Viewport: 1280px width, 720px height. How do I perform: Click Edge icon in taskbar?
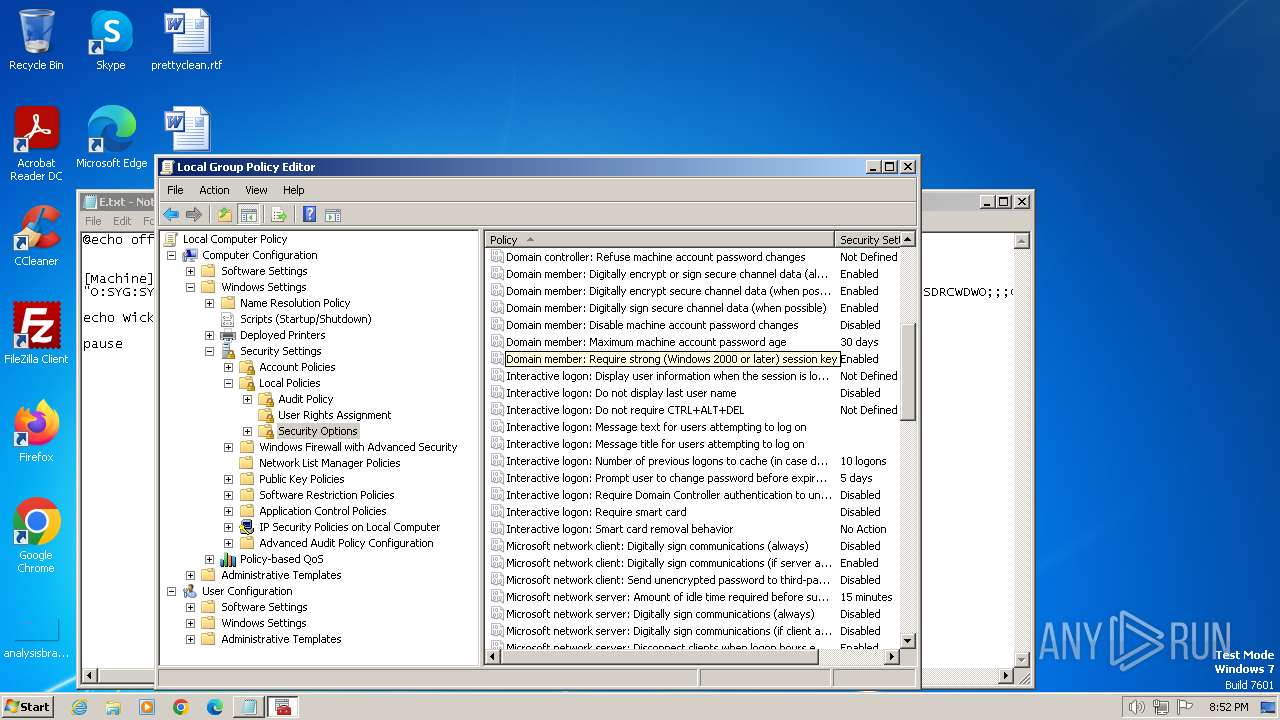[x=214, y=706]
